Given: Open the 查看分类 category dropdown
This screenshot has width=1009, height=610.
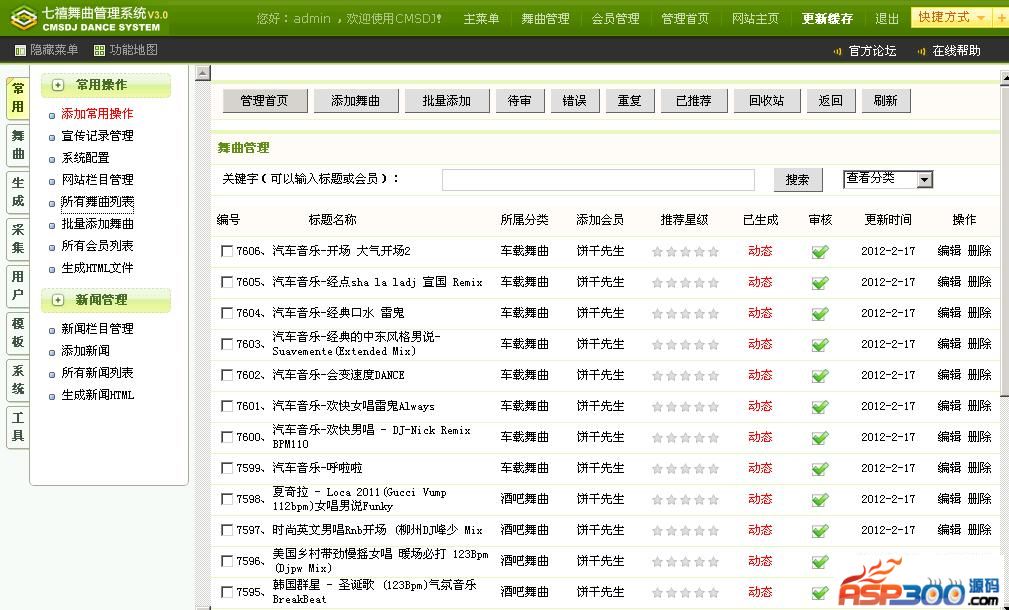Looking at the screenshot, I should 888,180.
